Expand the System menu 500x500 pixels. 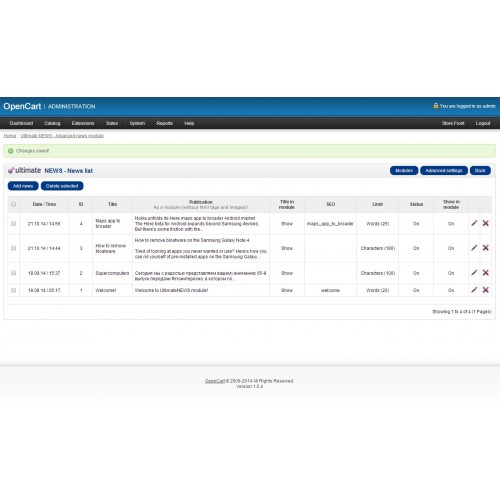[x=137, y=123]
